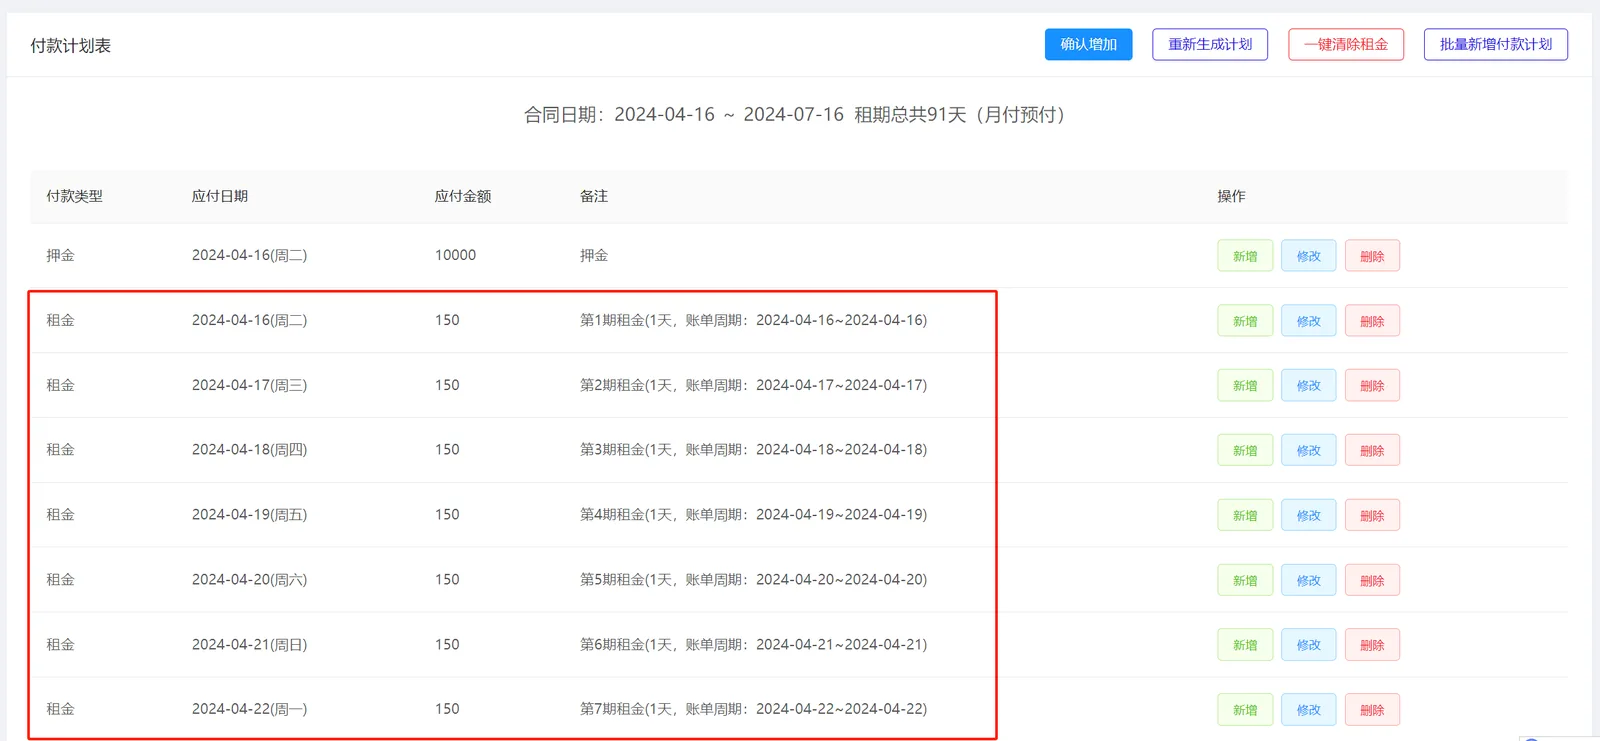Viewport: 1600px width, 741px height.
Task: Click 删除 for the 2024-04-17 rent row
Action: tap(1372, 385)
